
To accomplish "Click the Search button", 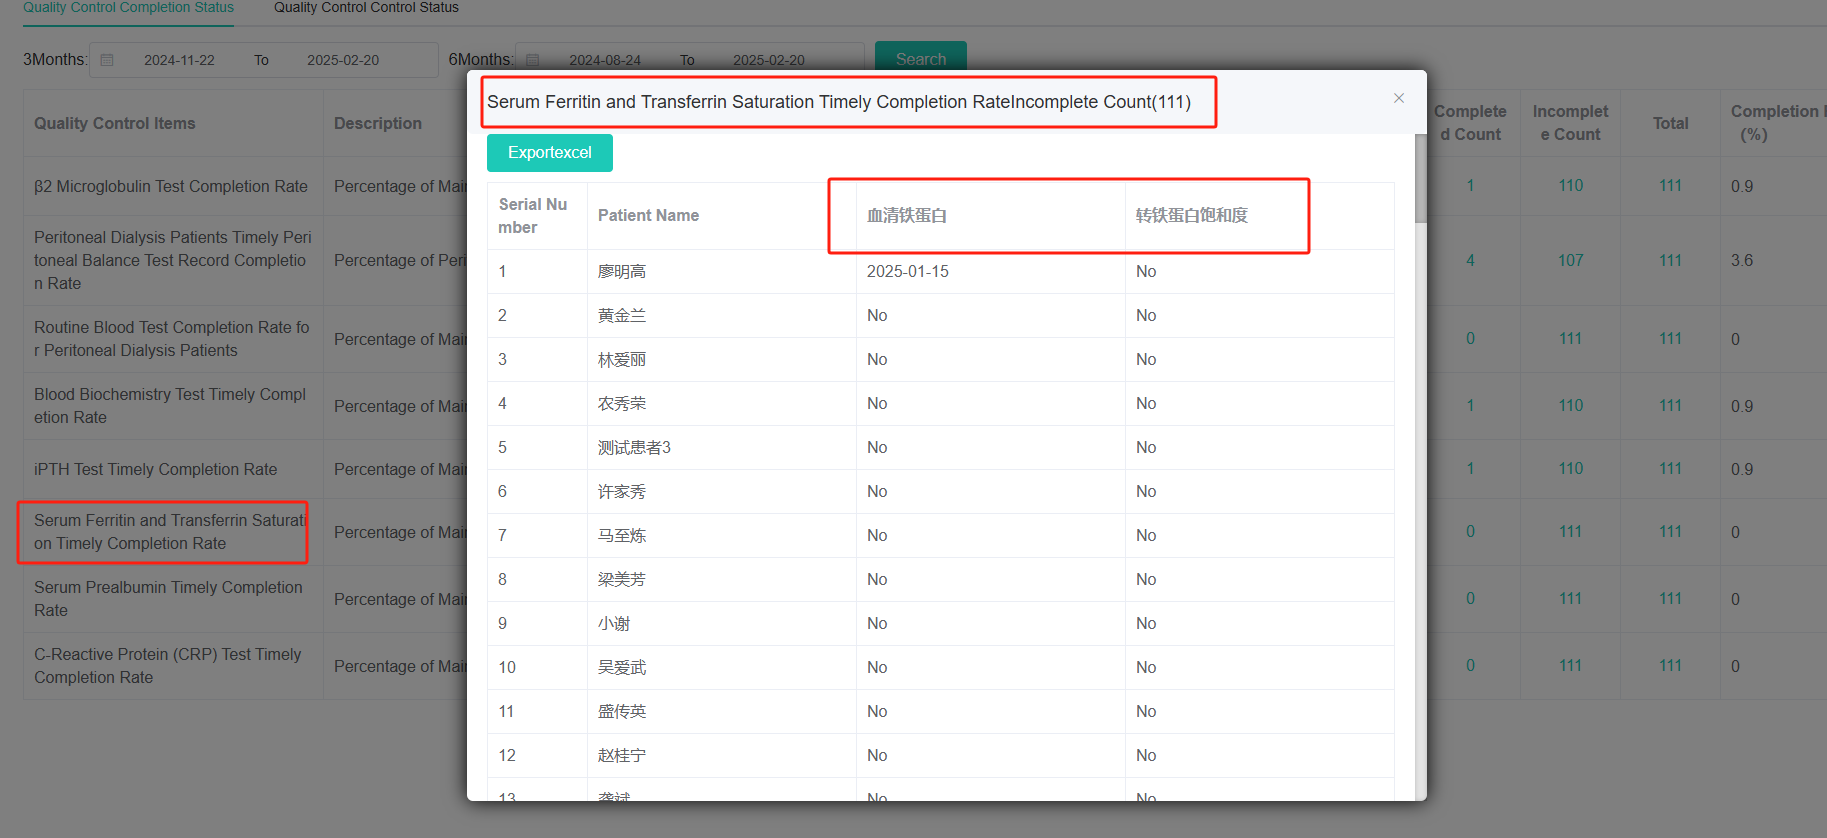I will 921,58.
